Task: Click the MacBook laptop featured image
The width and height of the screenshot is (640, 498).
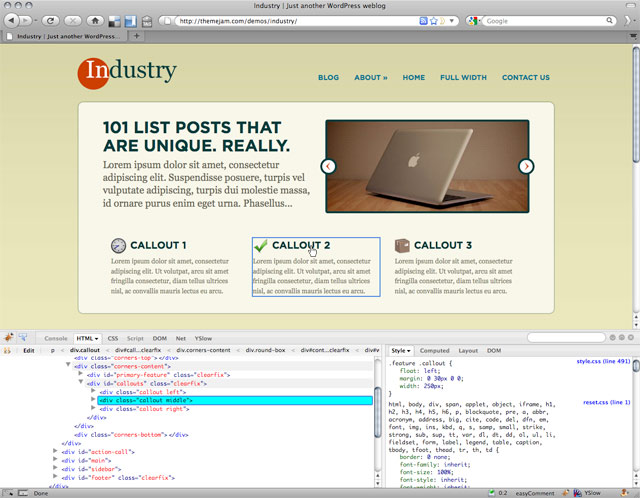Action: (427, 166)
